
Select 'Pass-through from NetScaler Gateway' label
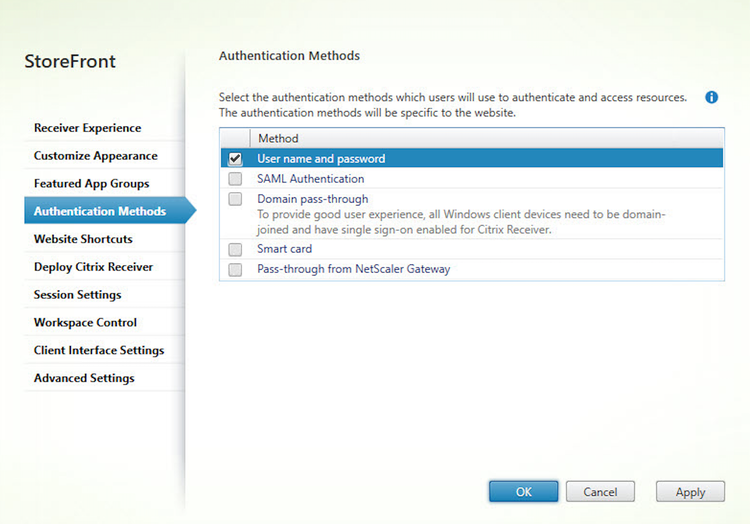(353, 269)
